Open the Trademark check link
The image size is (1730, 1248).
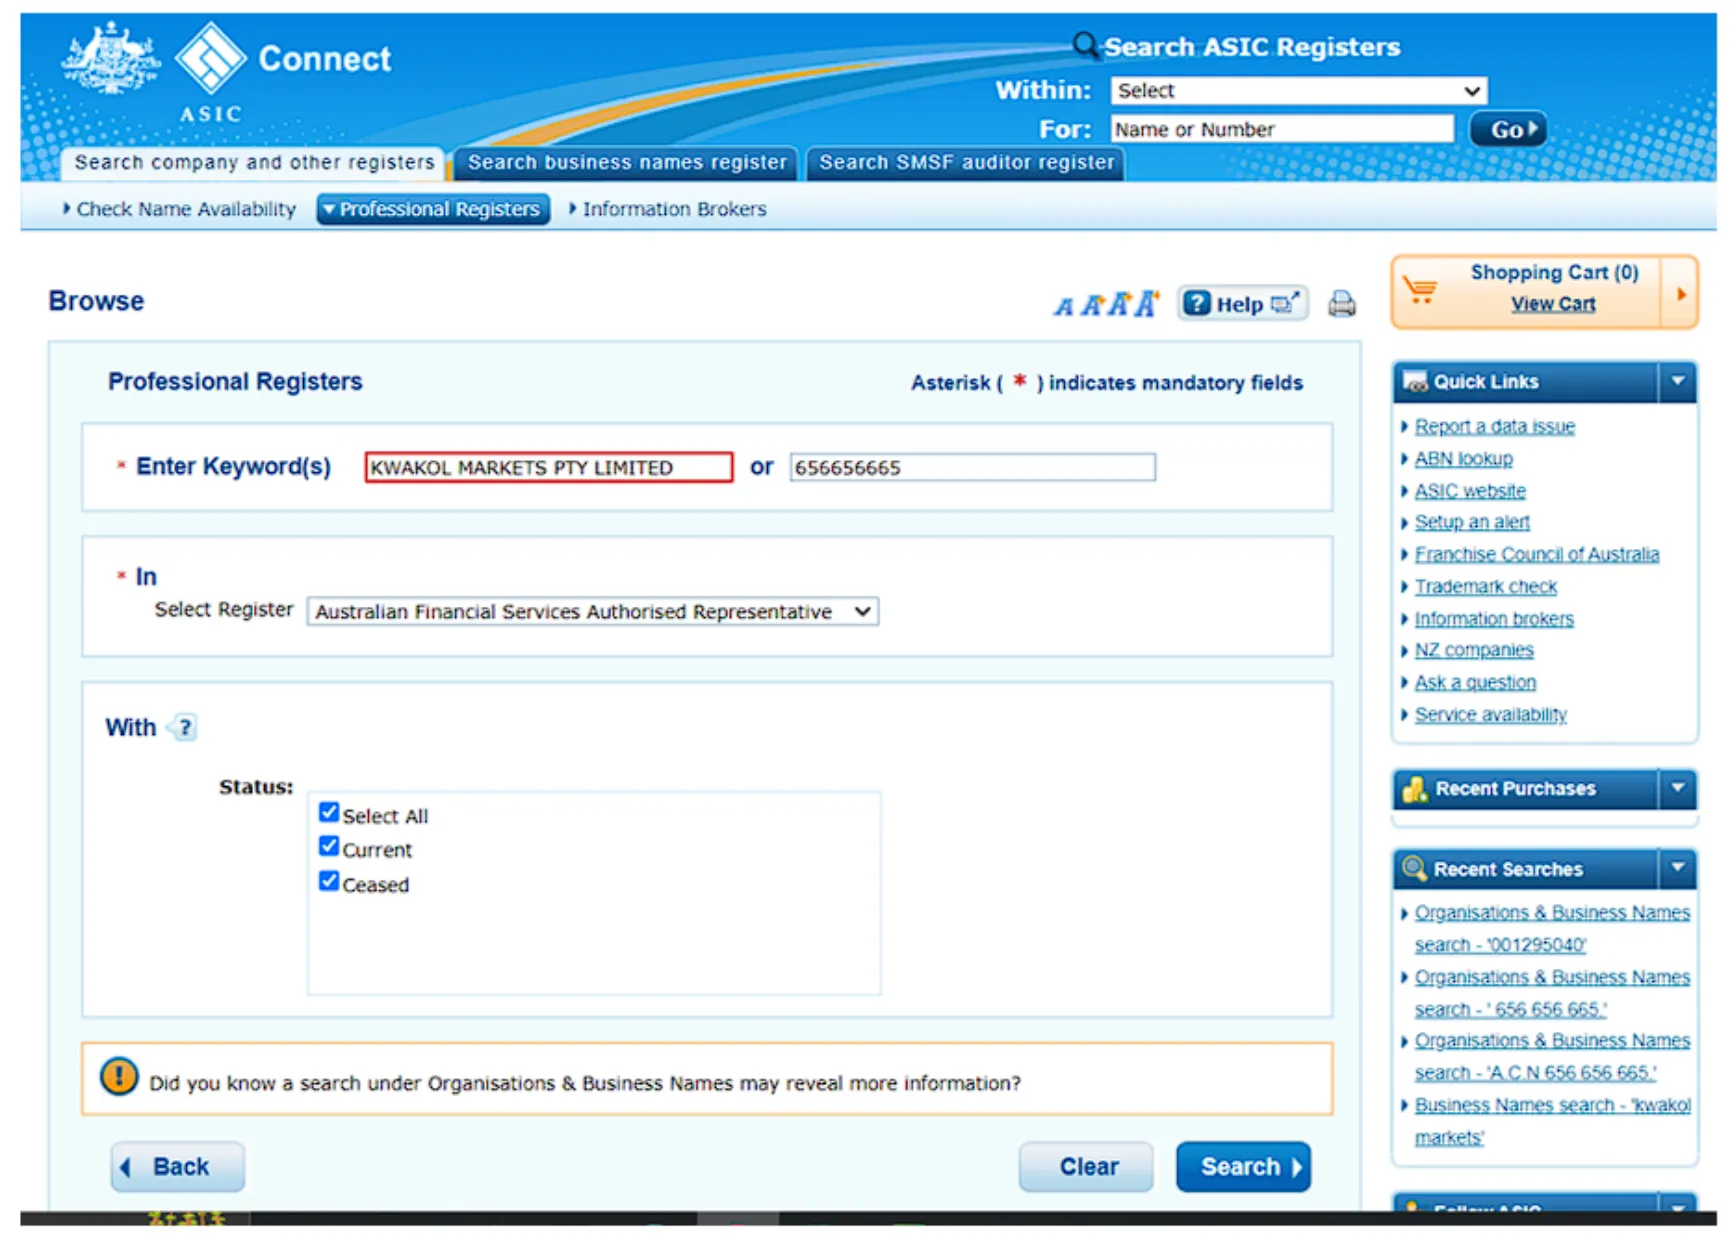(1485, 586)
